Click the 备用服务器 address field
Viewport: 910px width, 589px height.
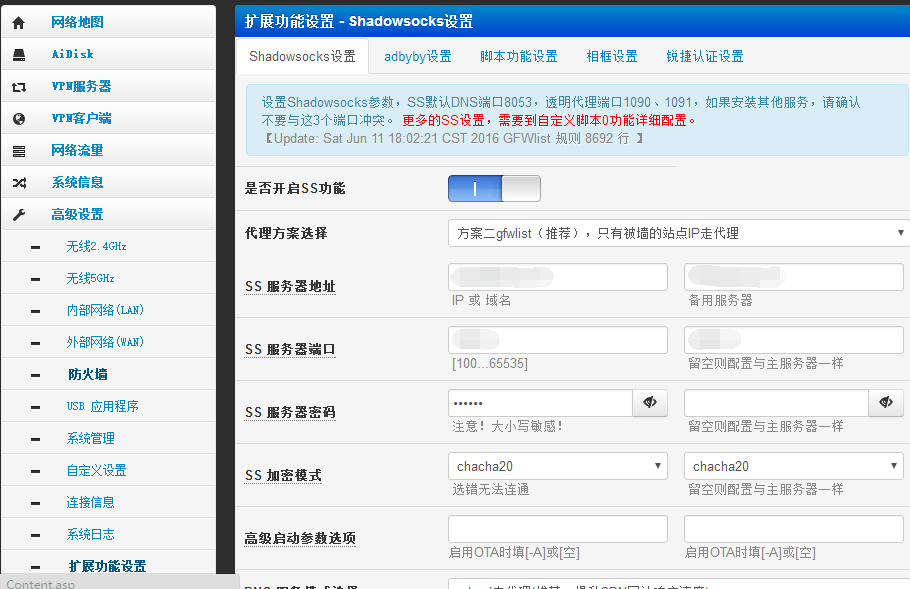coord(793,277)
